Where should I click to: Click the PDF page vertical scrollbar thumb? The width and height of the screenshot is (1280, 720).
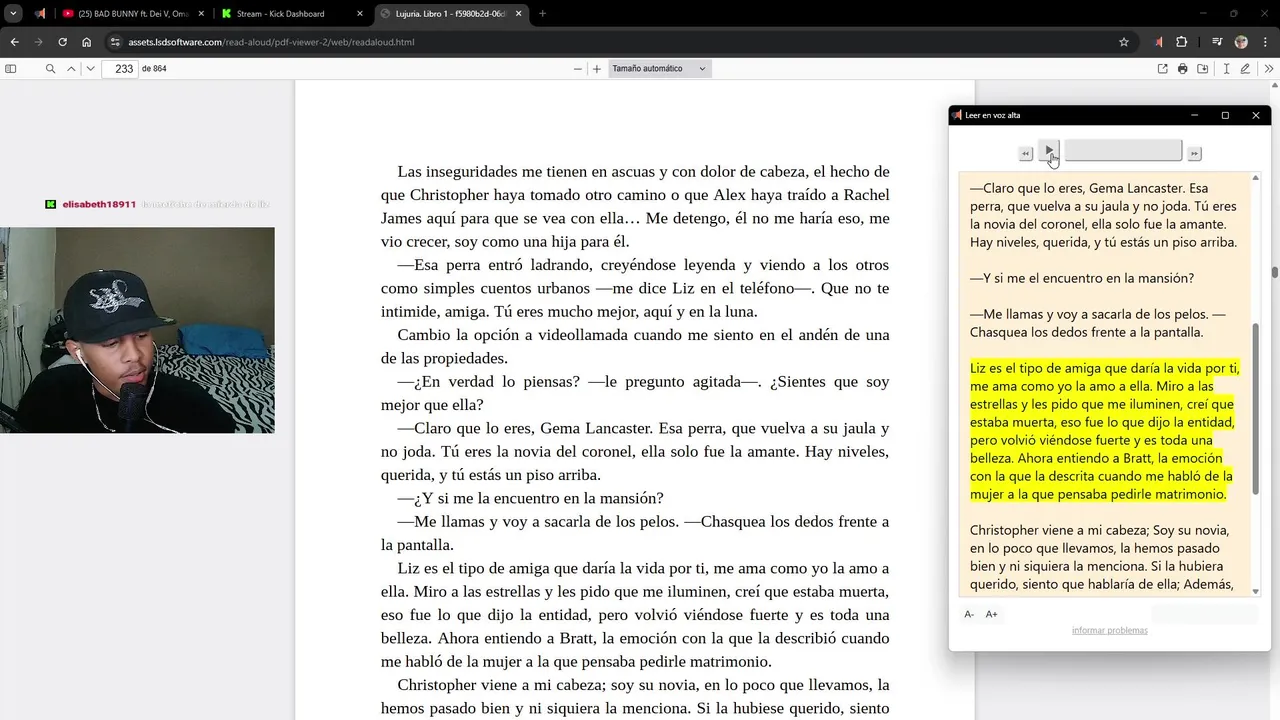[1275, 272]
